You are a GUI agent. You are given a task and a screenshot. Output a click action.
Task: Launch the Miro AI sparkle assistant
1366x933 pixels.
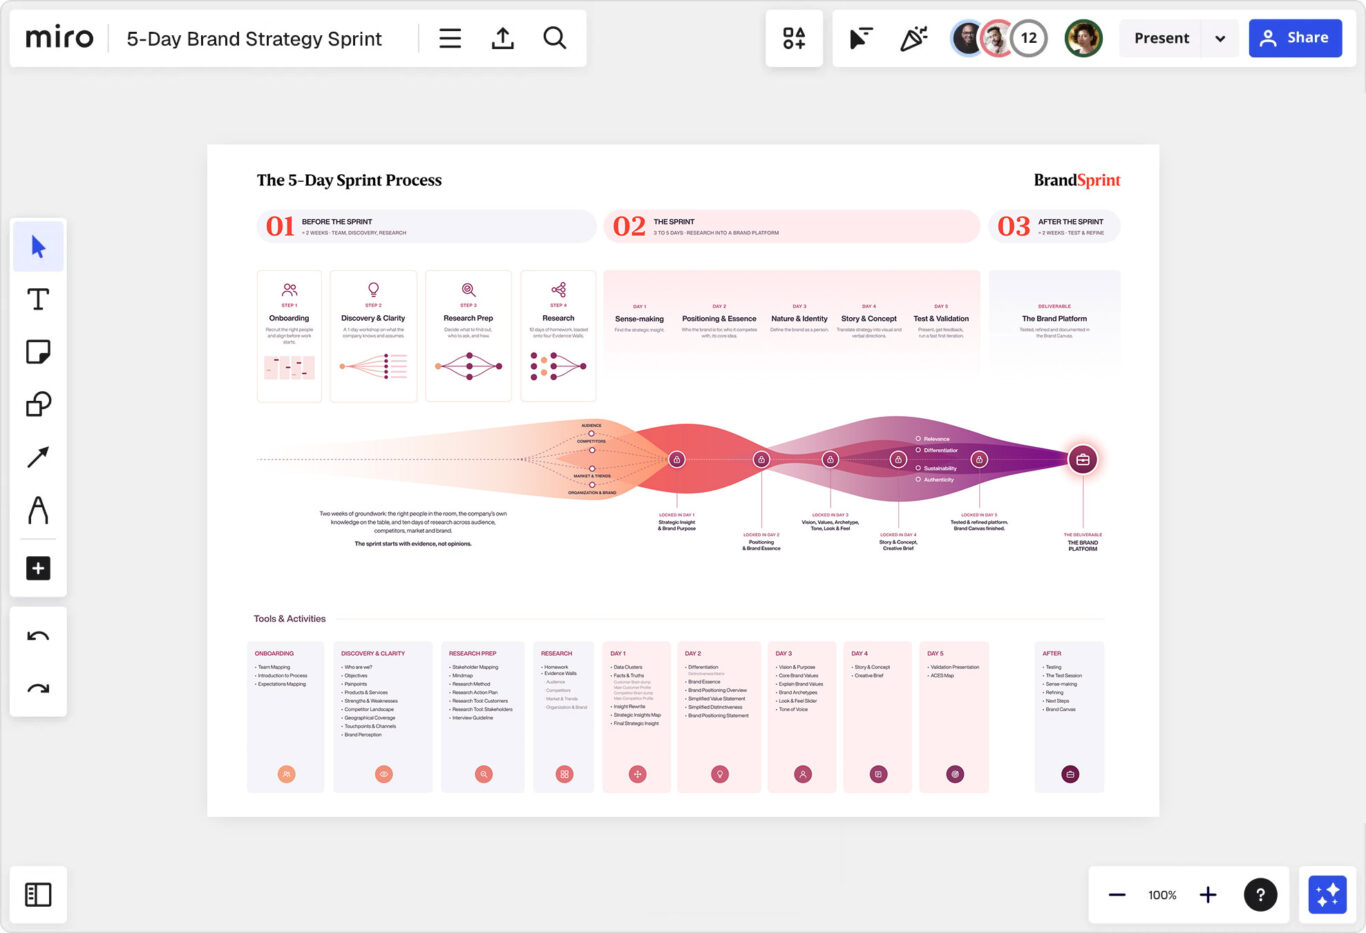[x=1327, y=894]
